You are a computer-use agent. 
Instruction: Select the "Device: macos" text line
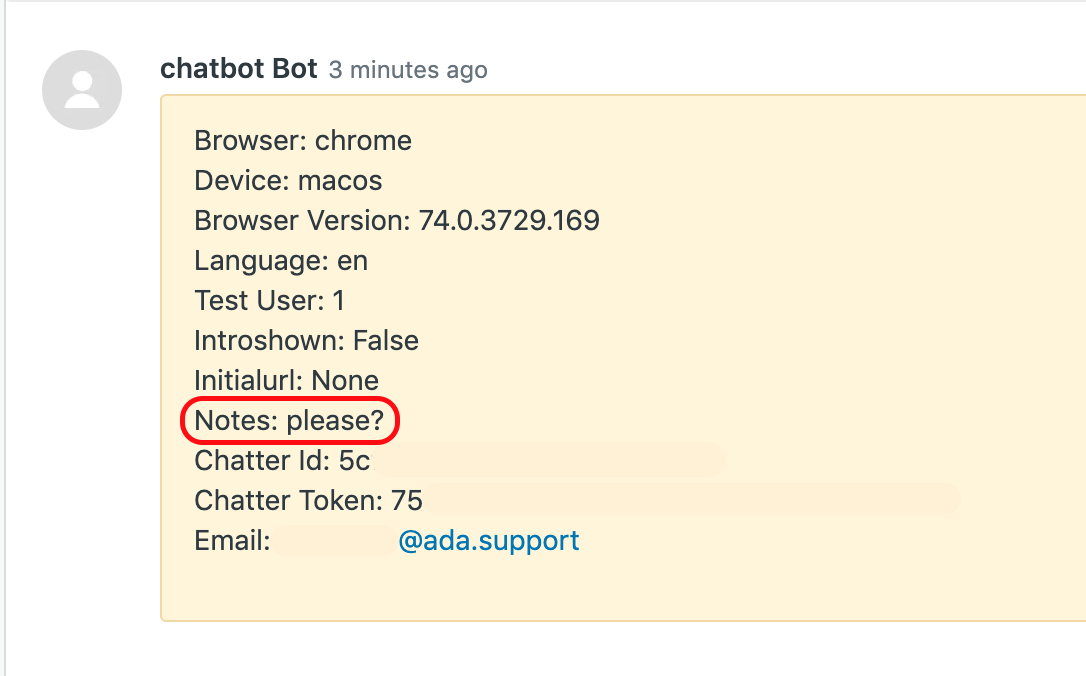(288, 181)
